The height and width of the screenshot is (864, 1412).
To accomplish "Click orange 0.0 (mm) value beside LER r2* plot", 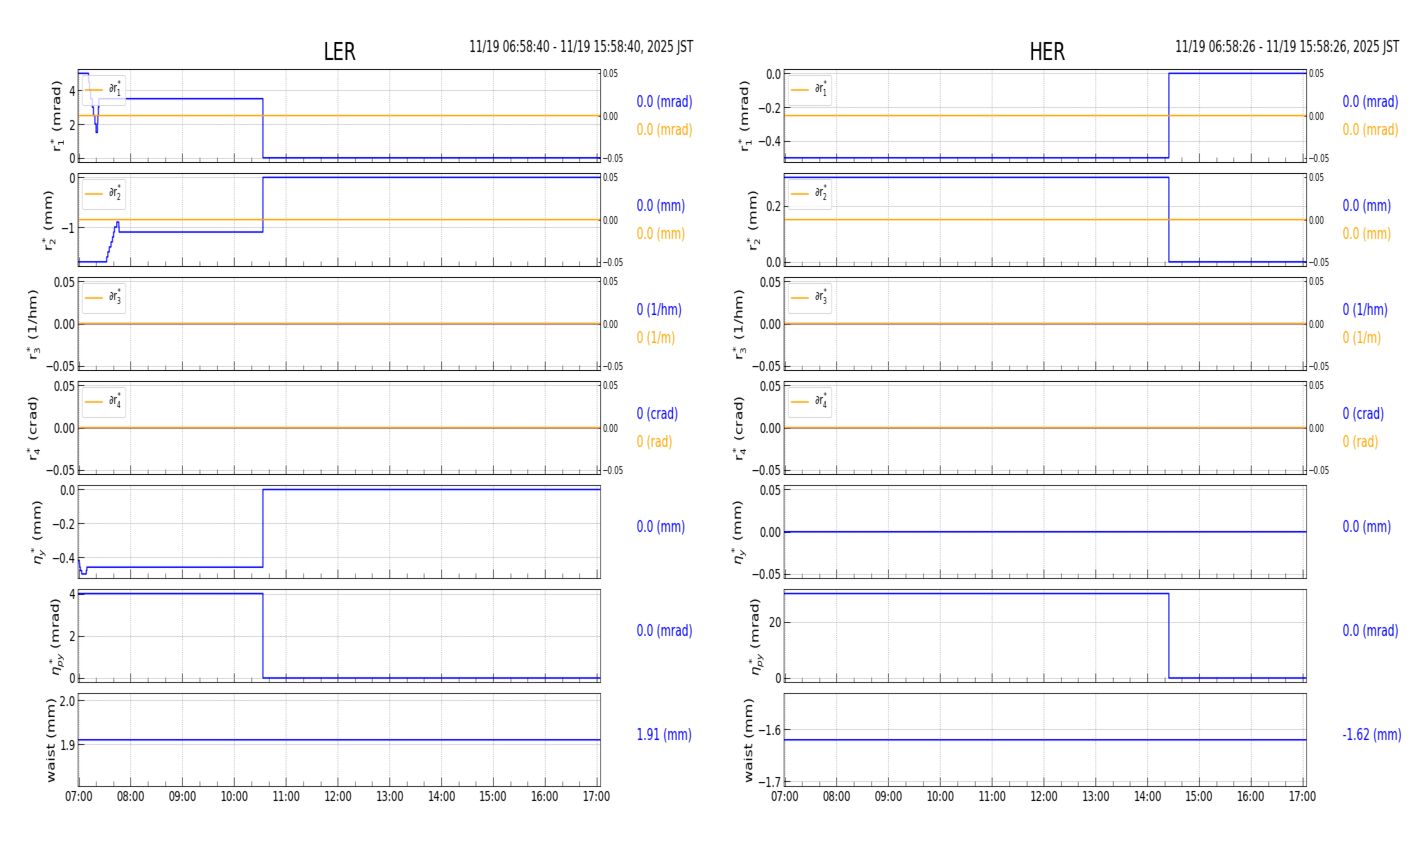I will (661, 234).
